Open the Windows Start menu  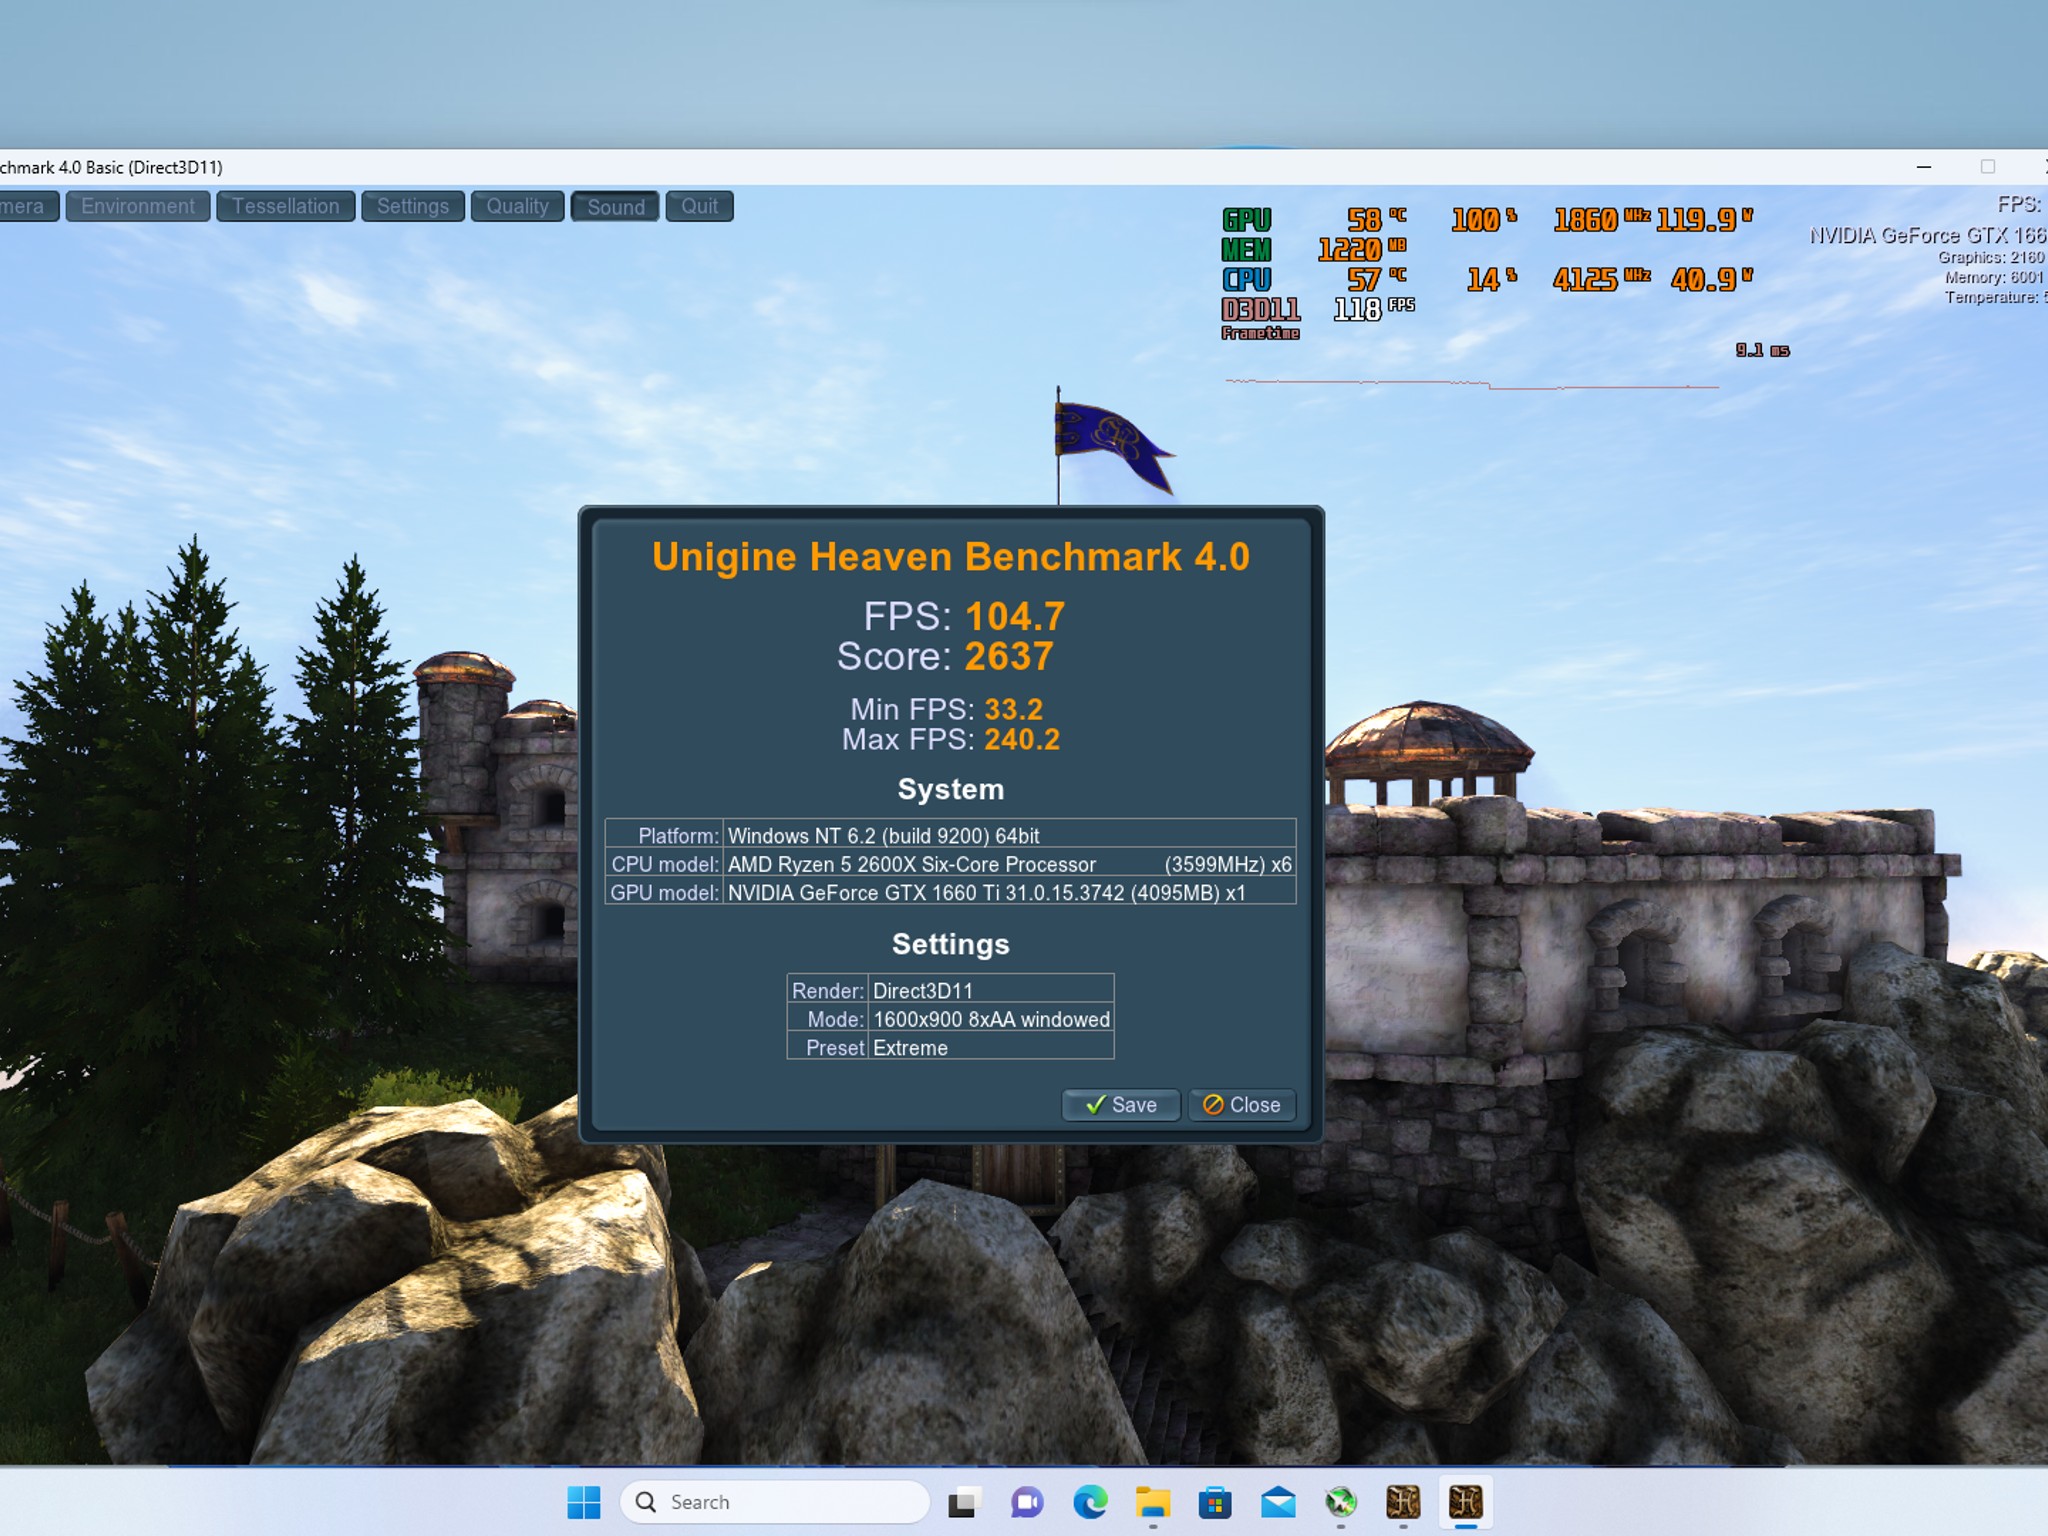pos(584,1502)
